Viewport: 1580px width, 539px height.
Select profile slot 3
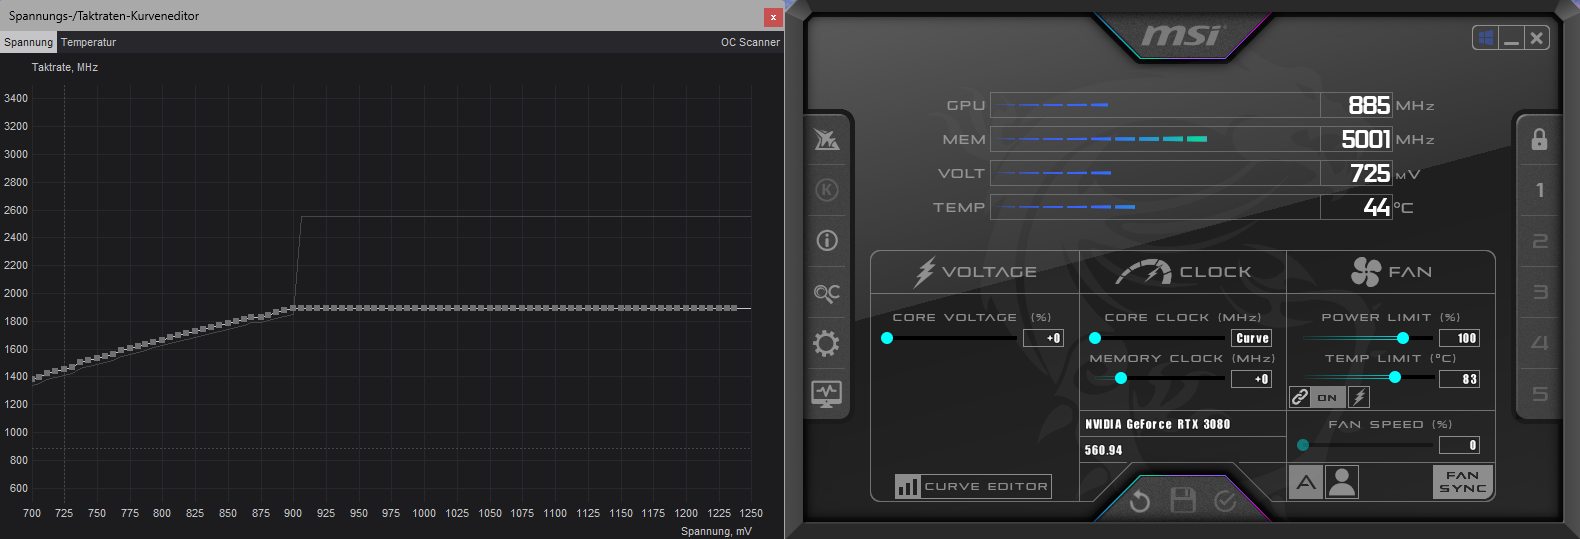[x=1540, y=292]
